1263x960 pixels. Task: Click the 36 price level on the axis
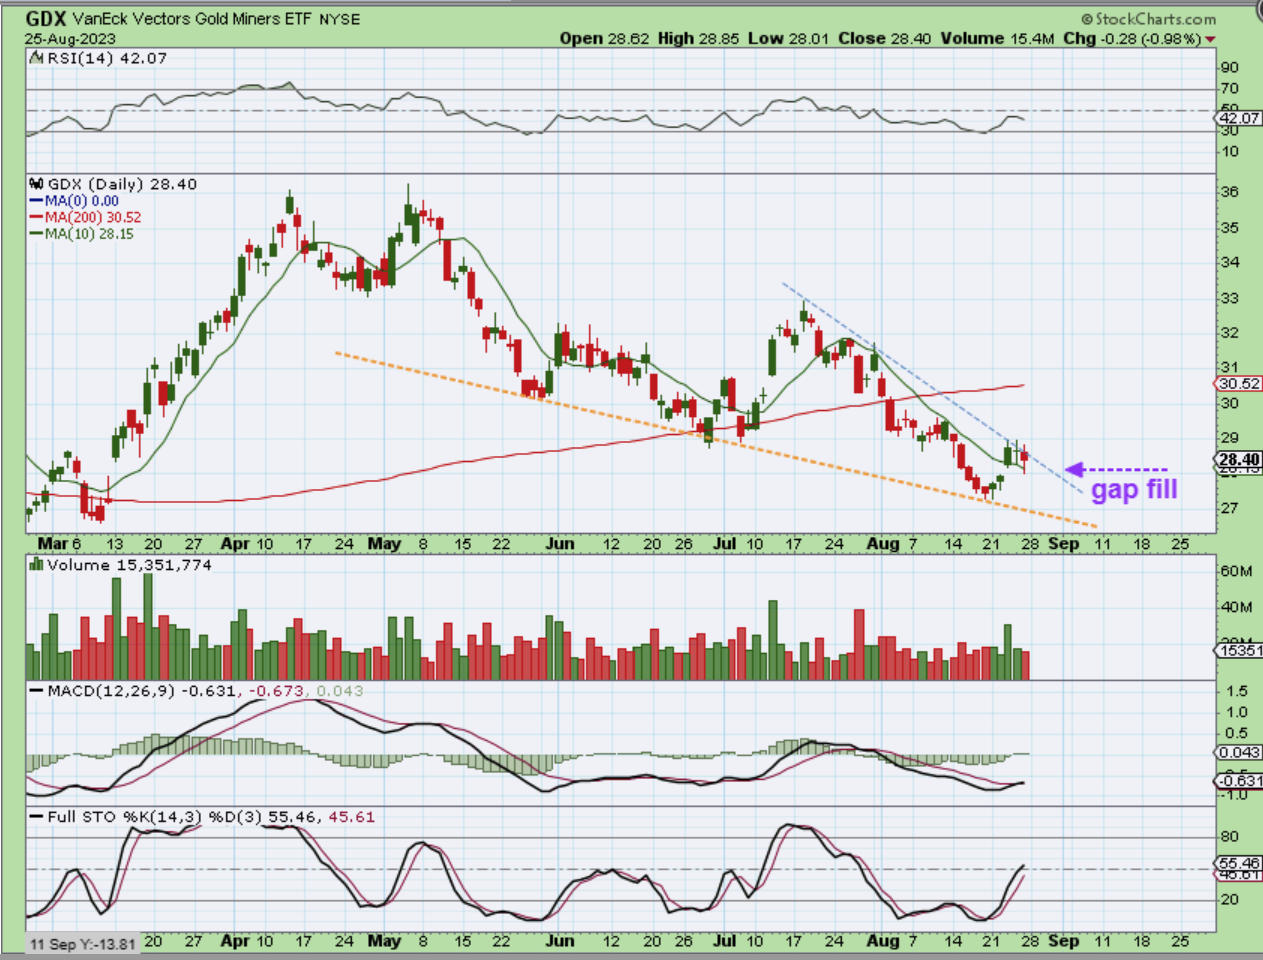(1229, 191)
